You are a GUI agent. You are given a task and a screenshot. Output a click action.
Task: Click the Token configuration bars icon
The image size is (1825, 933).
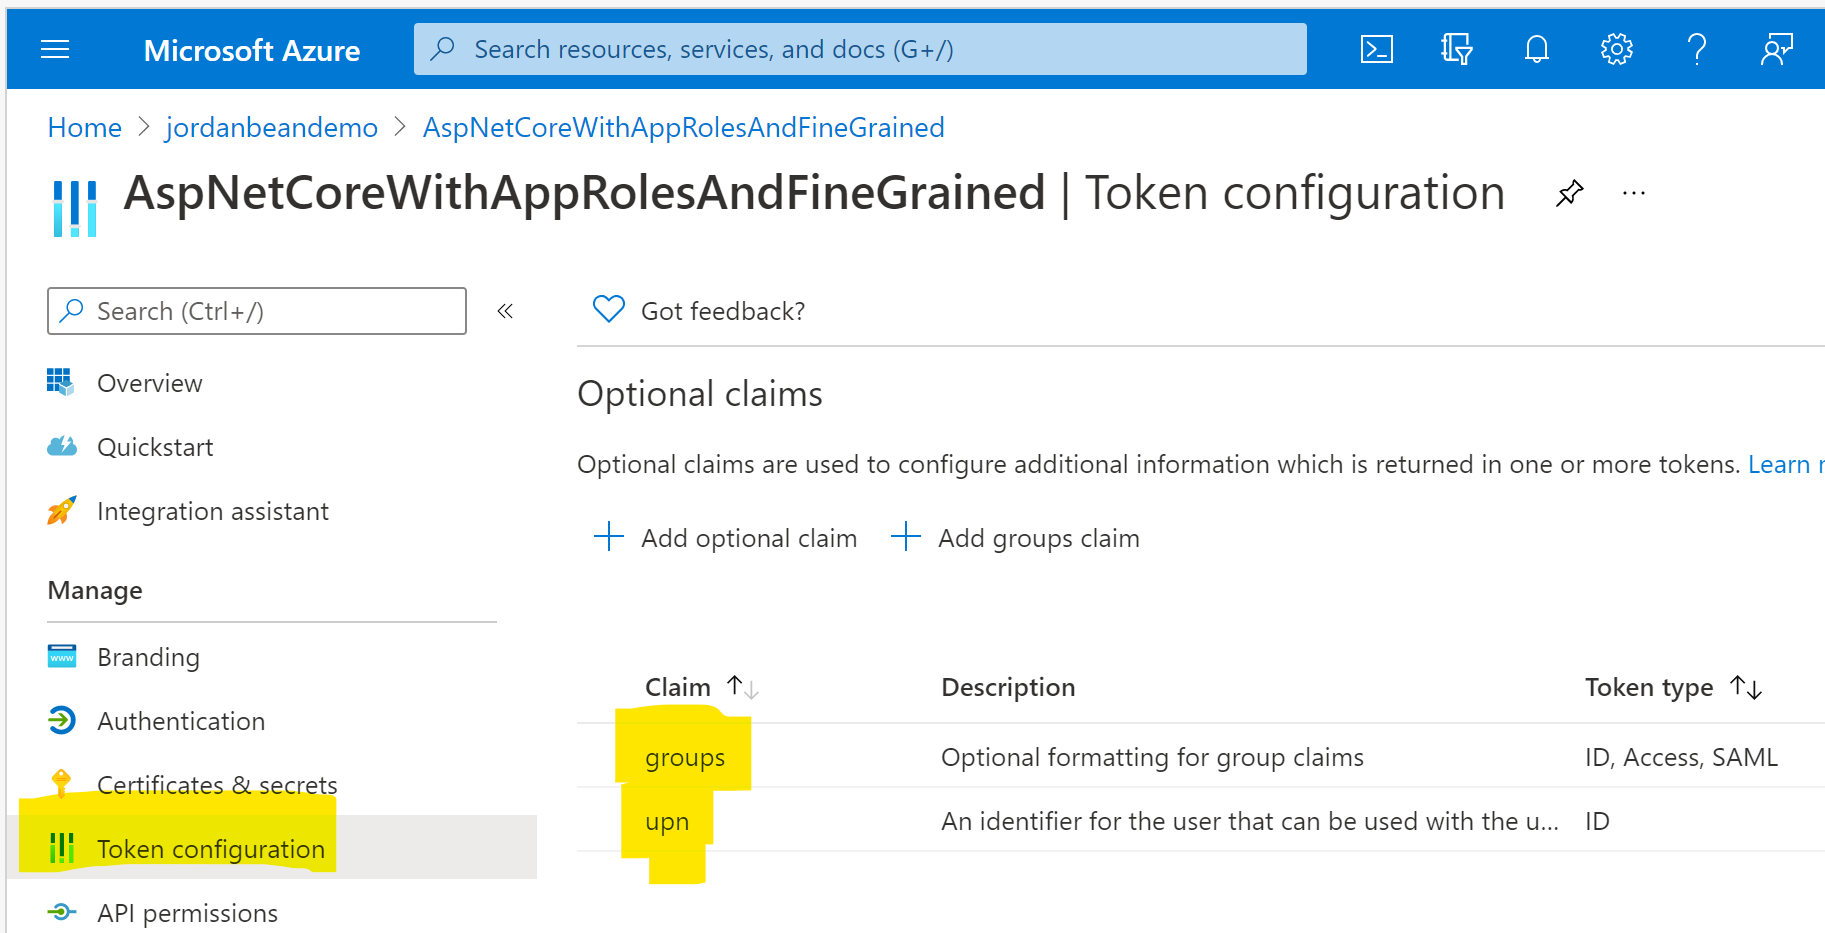(x=62, y=848)
